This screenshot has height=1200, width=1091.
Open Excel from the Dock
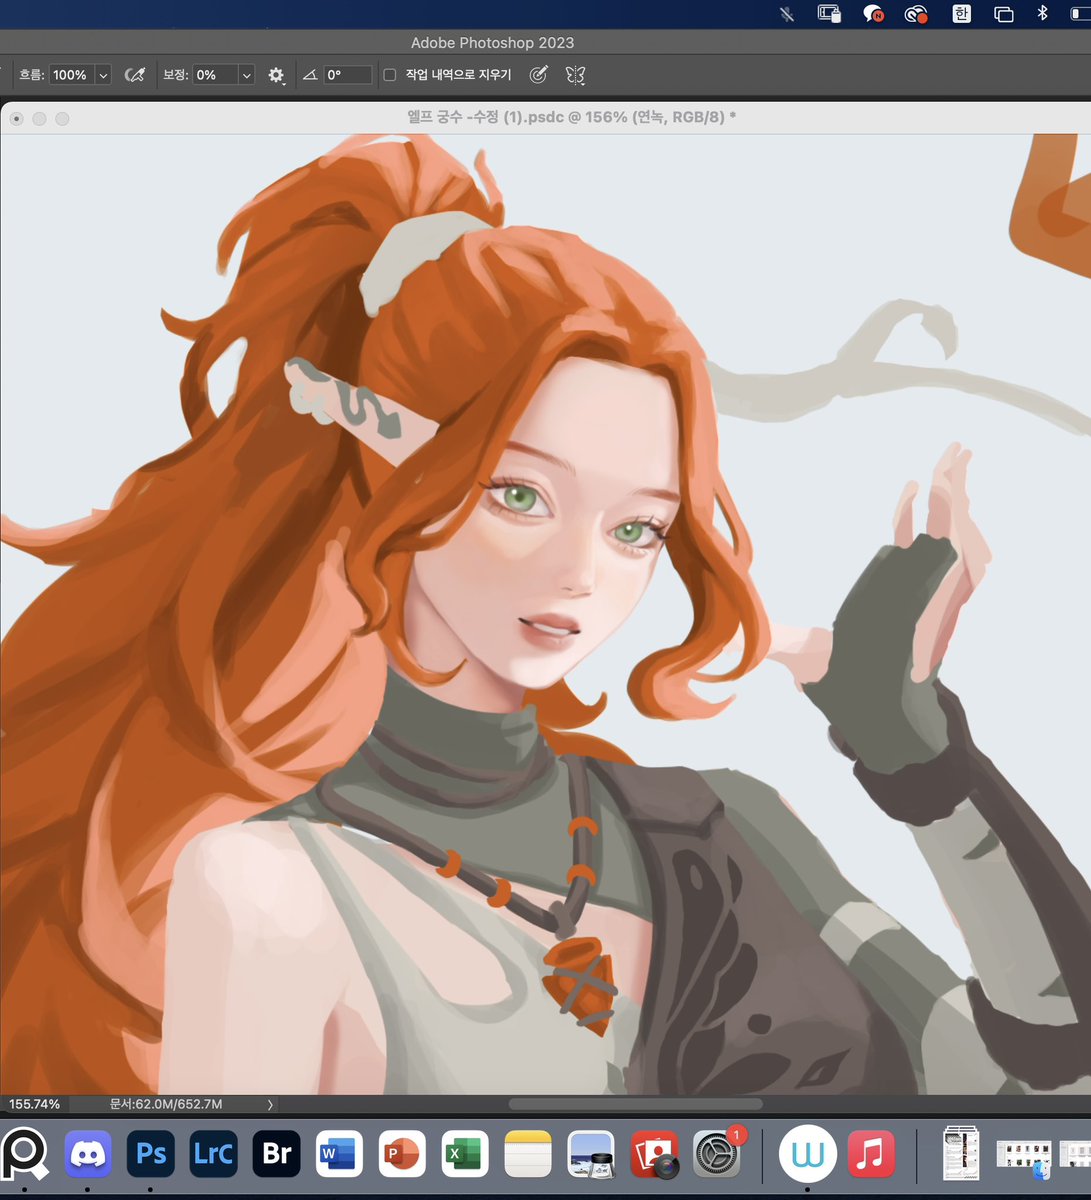[x=466, y=1153]
